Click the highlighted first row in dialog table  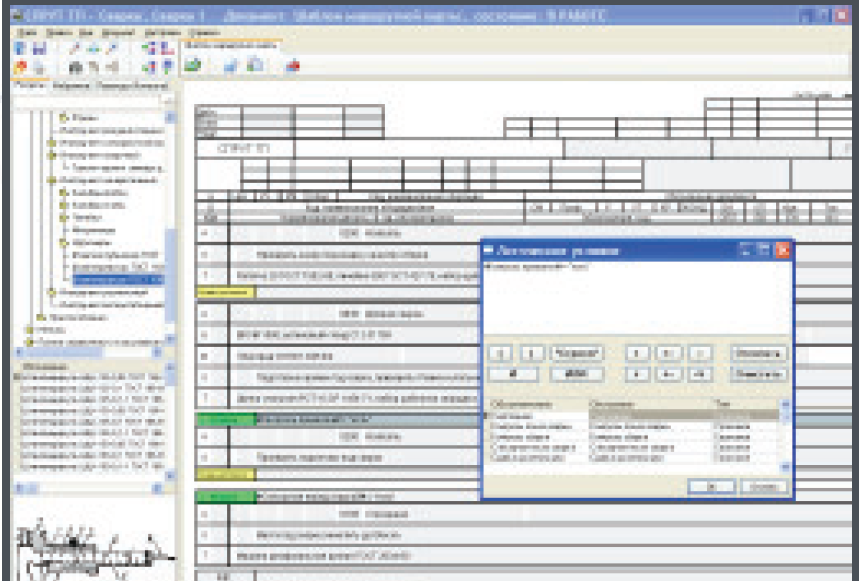tap(633, 416)
